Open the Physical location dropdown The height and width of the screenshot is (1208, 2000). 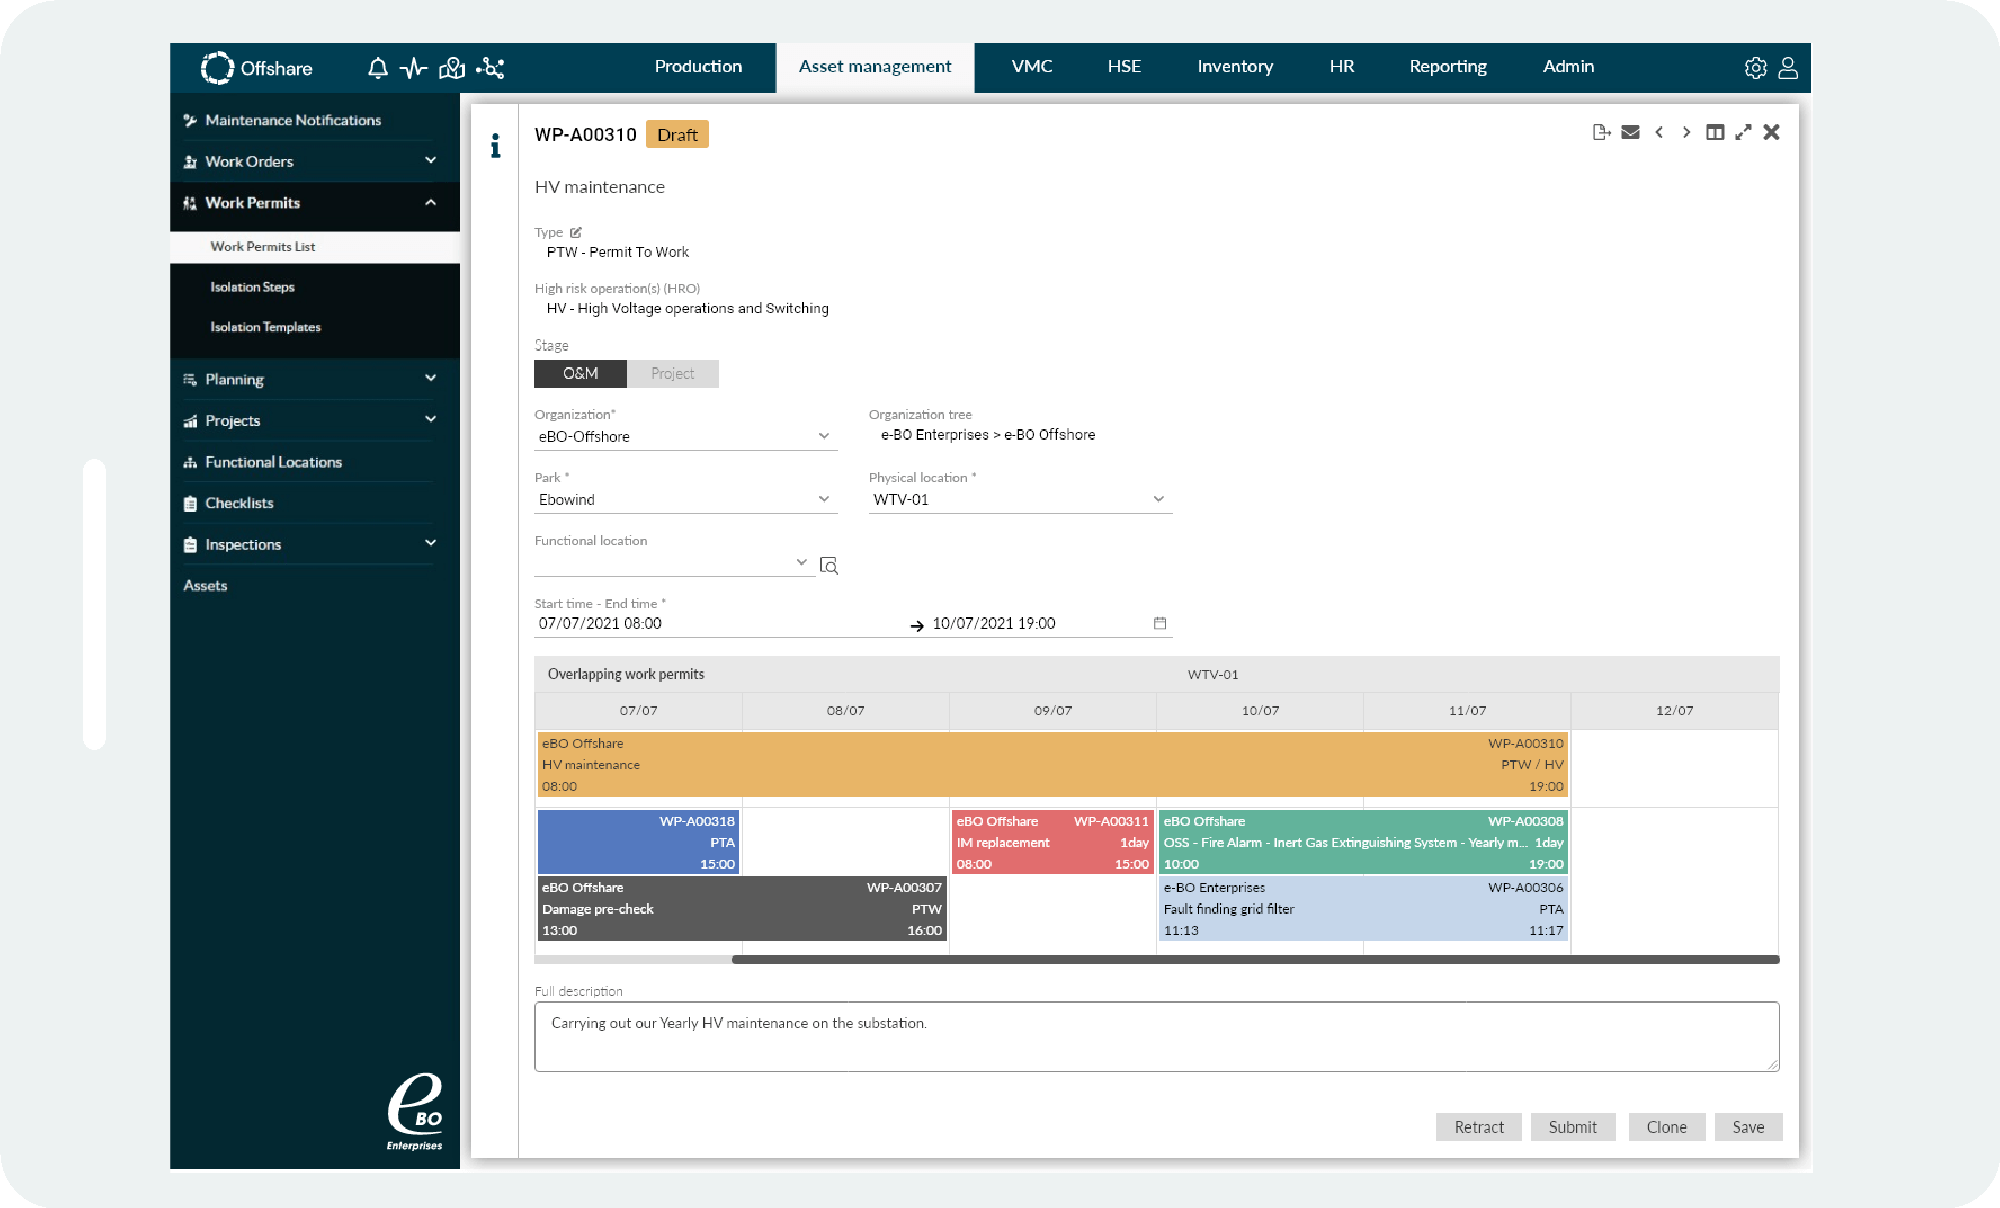click(1020, 500)
